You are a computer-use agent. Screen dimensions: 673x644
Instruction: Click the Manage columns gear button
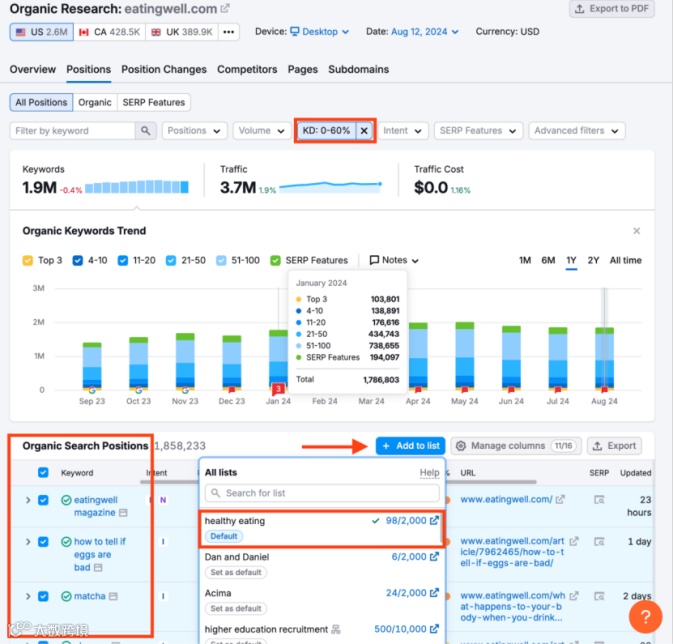pyautogui.click(x=516, y=446)
